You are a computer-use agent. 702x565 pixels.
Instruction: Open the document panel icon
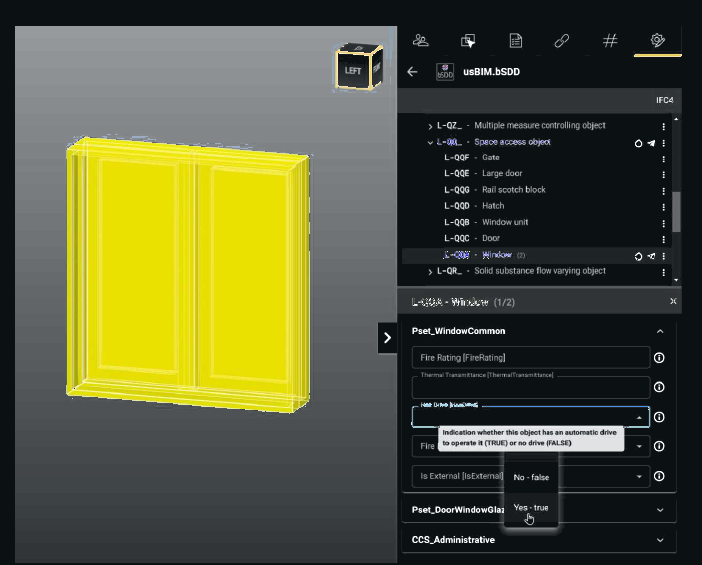(x=516, y=41)
